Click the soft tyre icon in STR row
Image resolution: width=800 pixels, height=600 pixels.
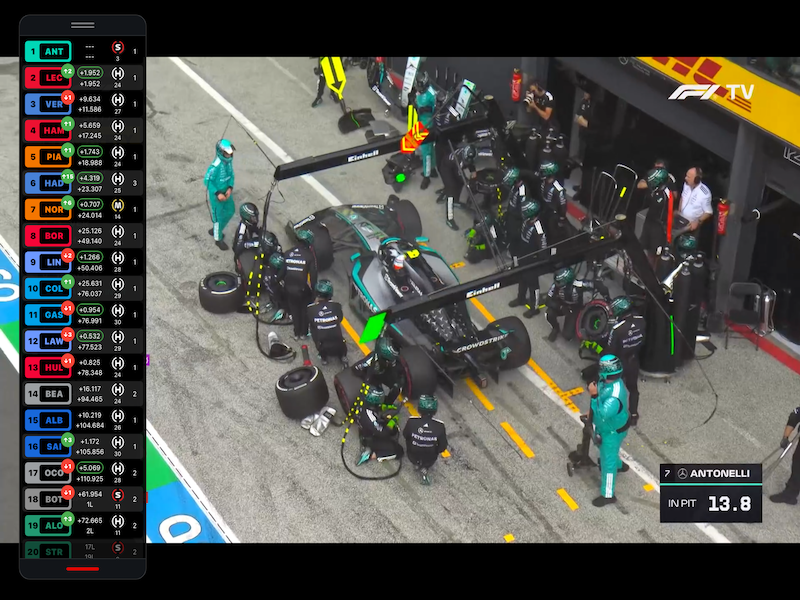[x=118, y=548]
